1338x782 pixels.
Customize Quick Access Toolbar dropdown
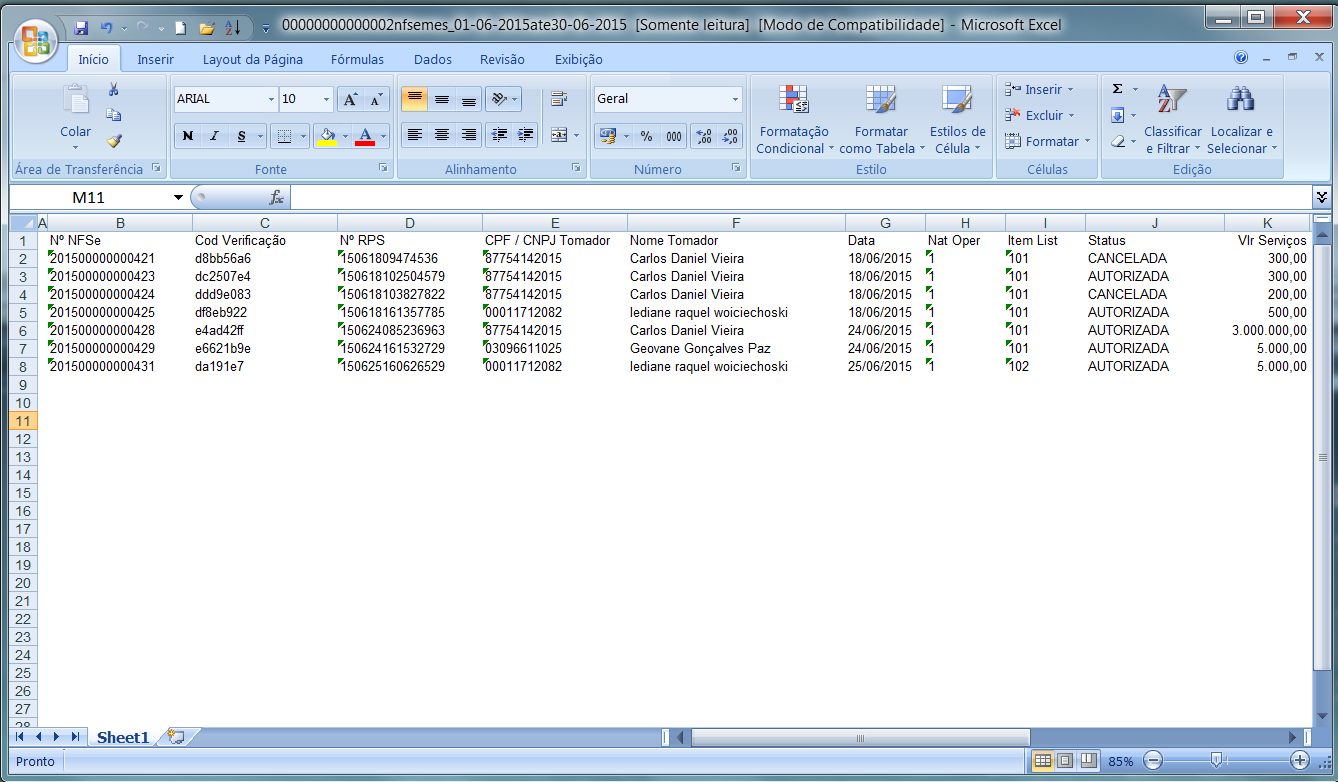pyautogui.click(x=265, y=28)
